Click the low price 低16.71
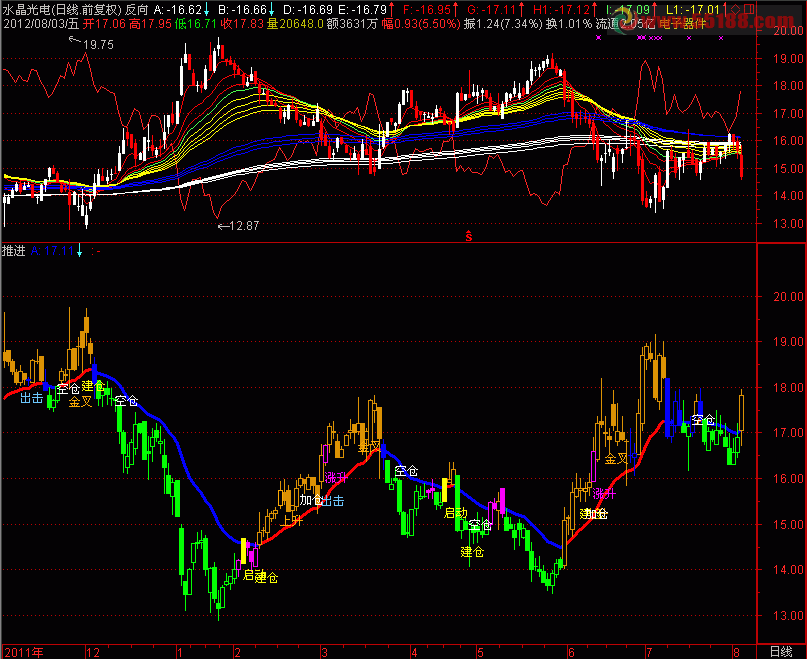Screen dimensions: 807x659 [196, 23]
